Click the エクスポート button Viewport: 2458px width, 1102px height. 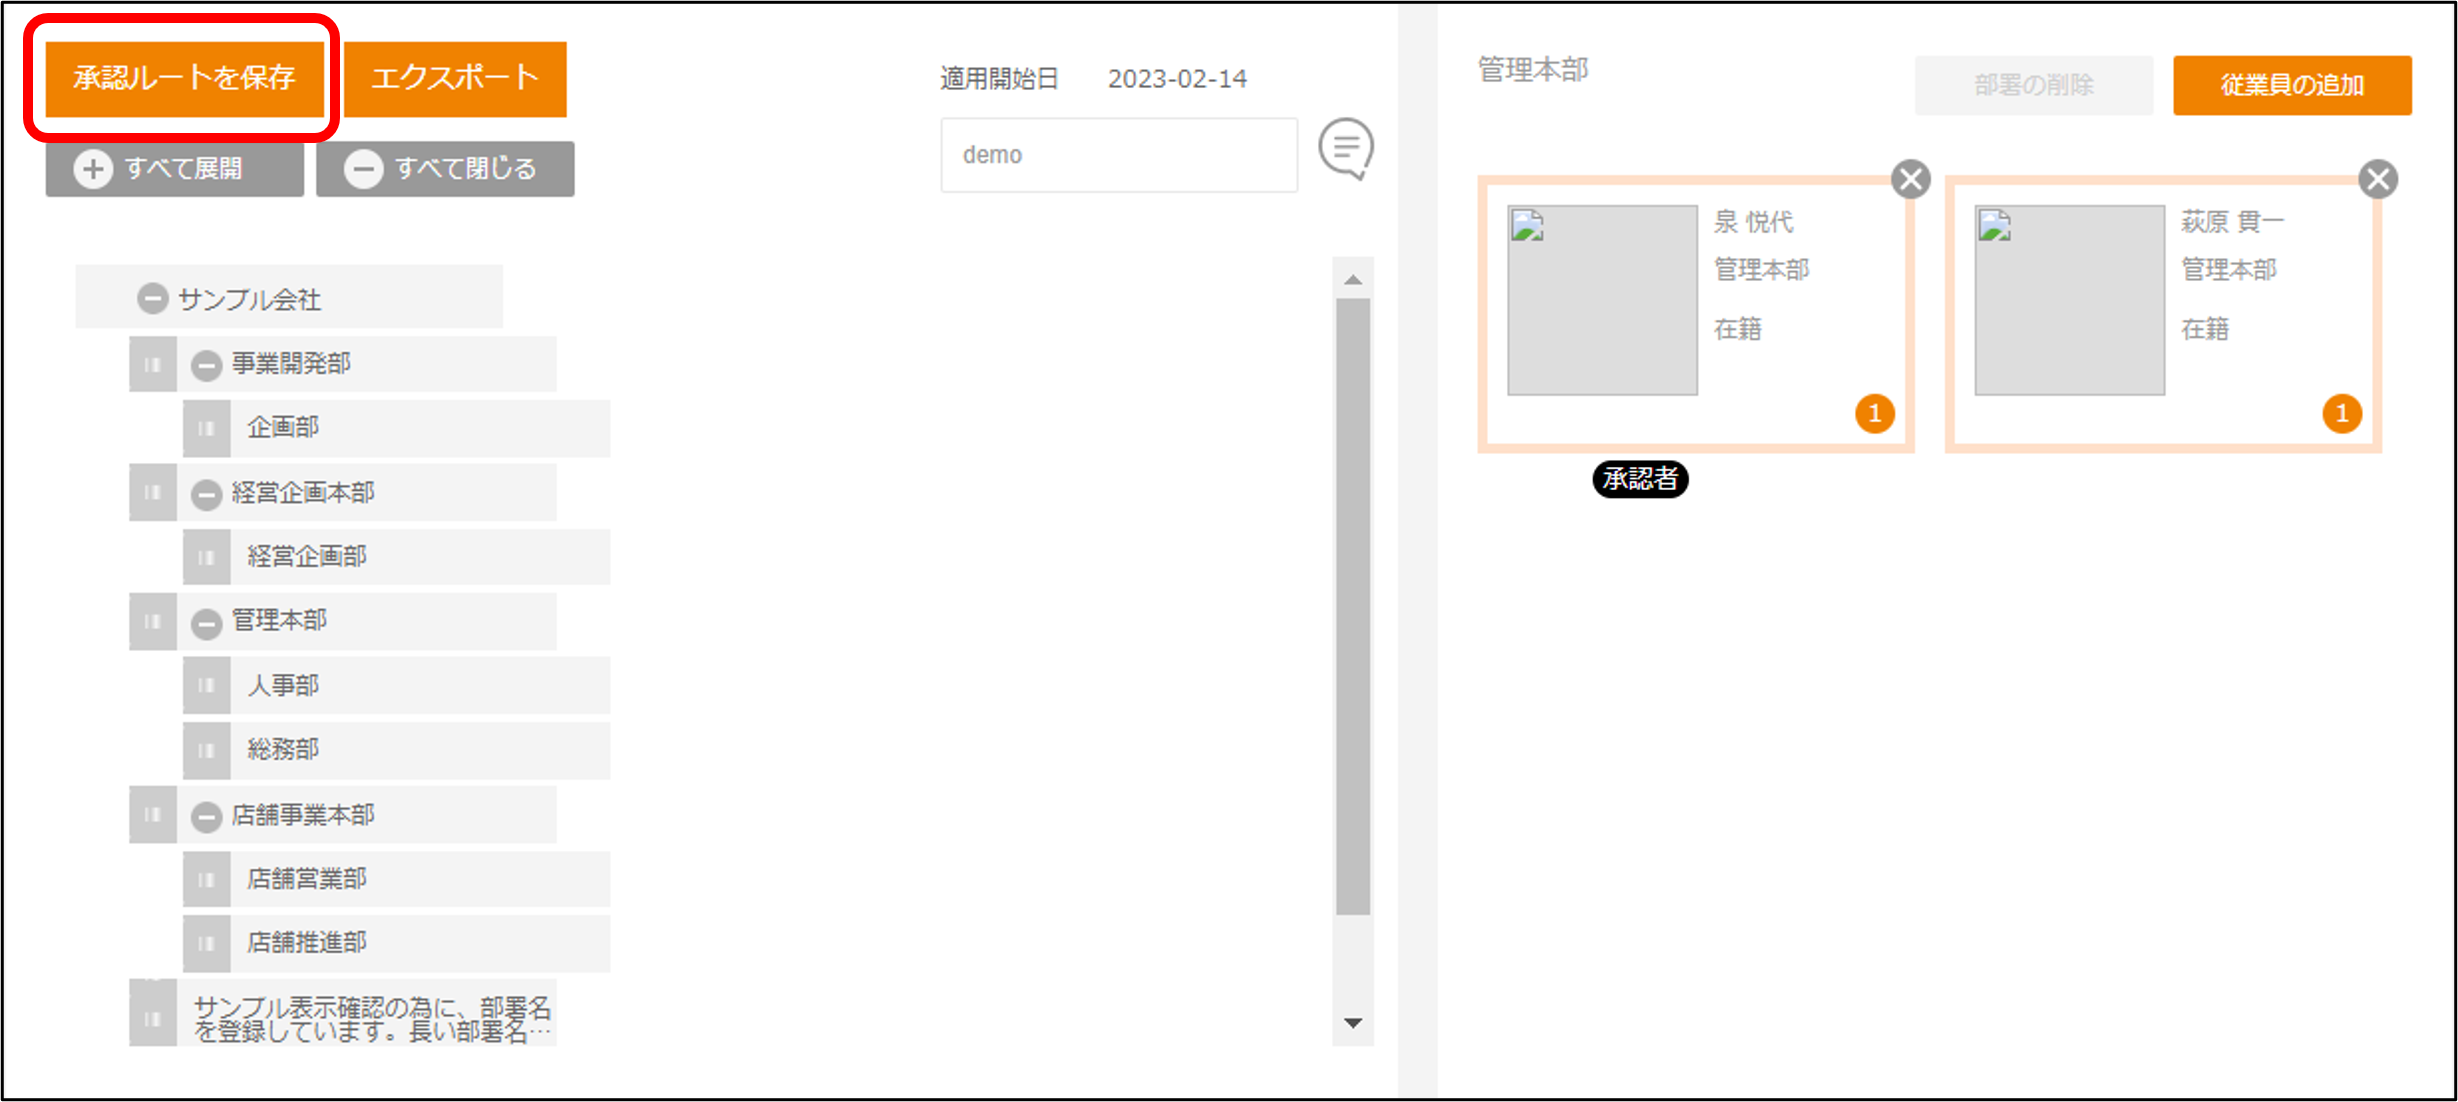pyautogui.click(x=455, y=78)
